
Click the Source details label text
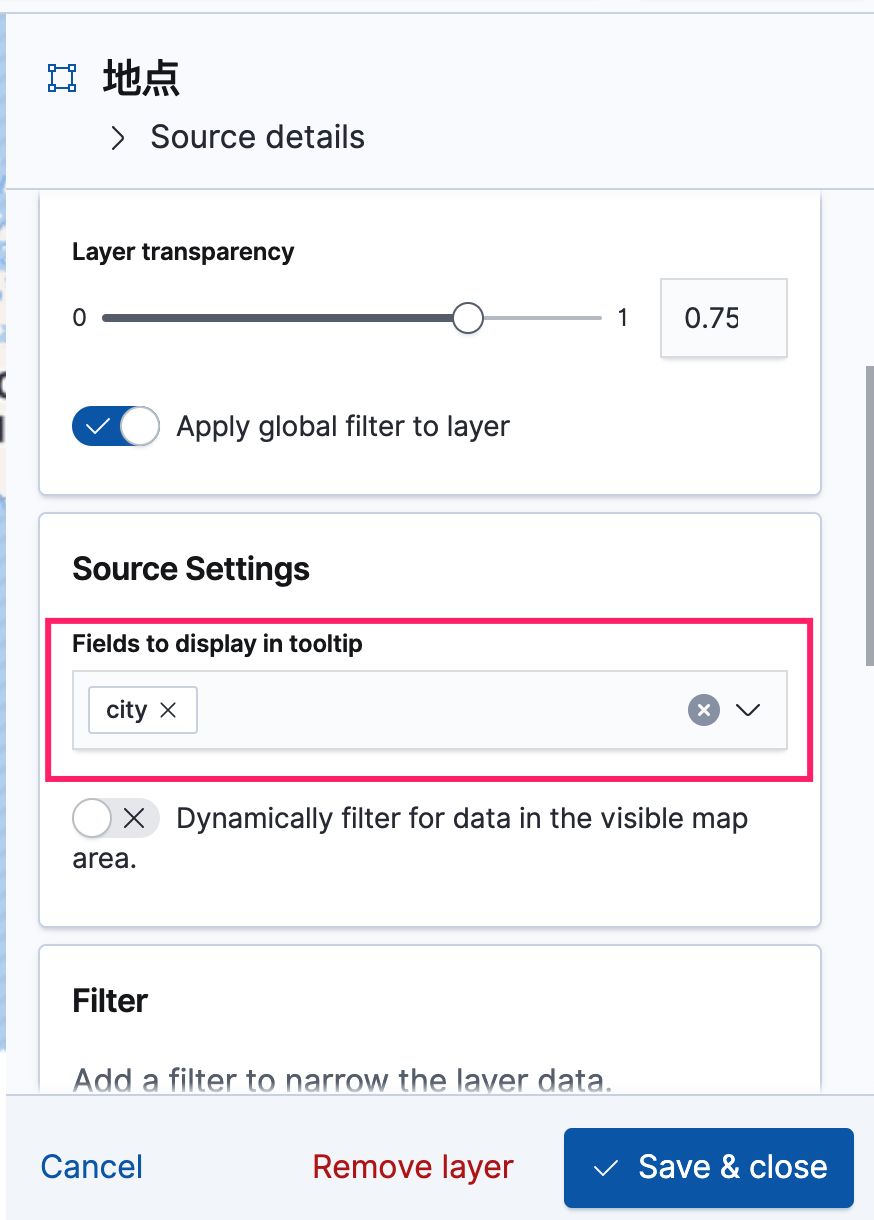[x=257, y=137]
